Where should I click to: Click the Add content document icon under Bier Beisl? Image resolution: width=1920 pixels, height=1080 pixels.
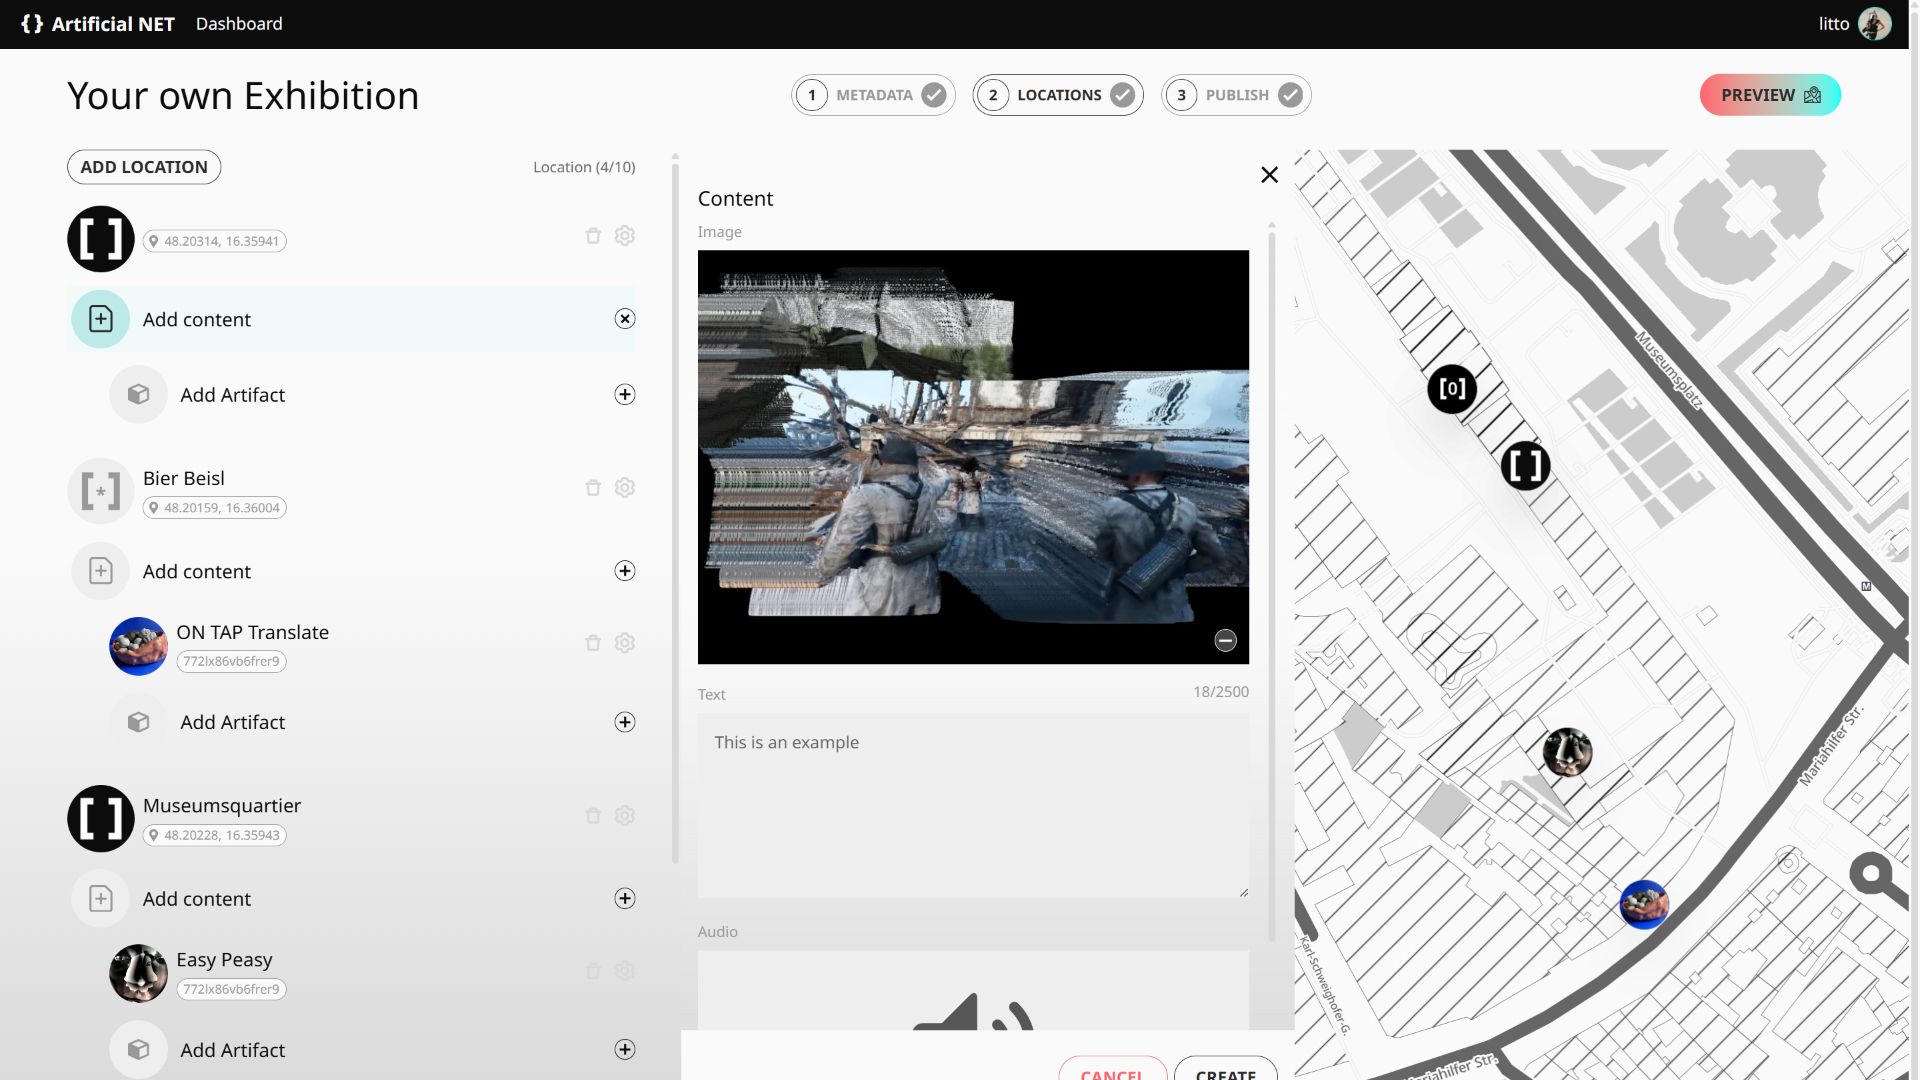(101, 571)
